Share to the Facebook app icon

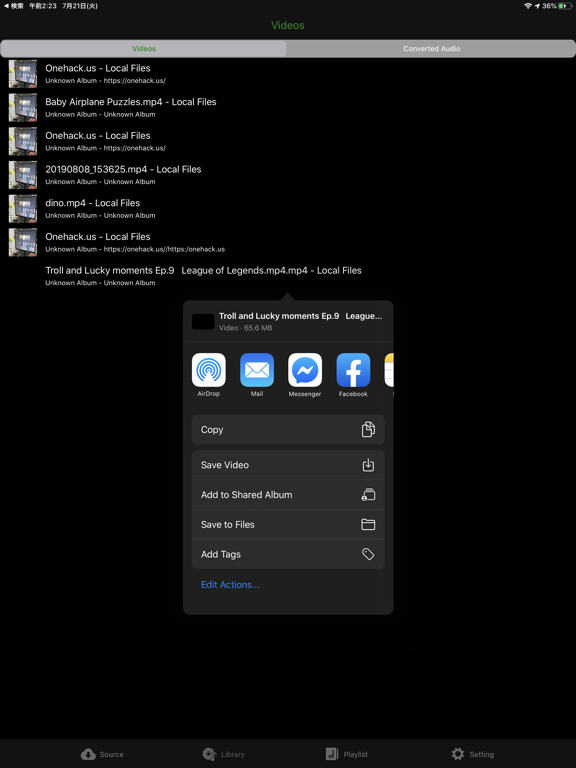click(x=353, y=370)
